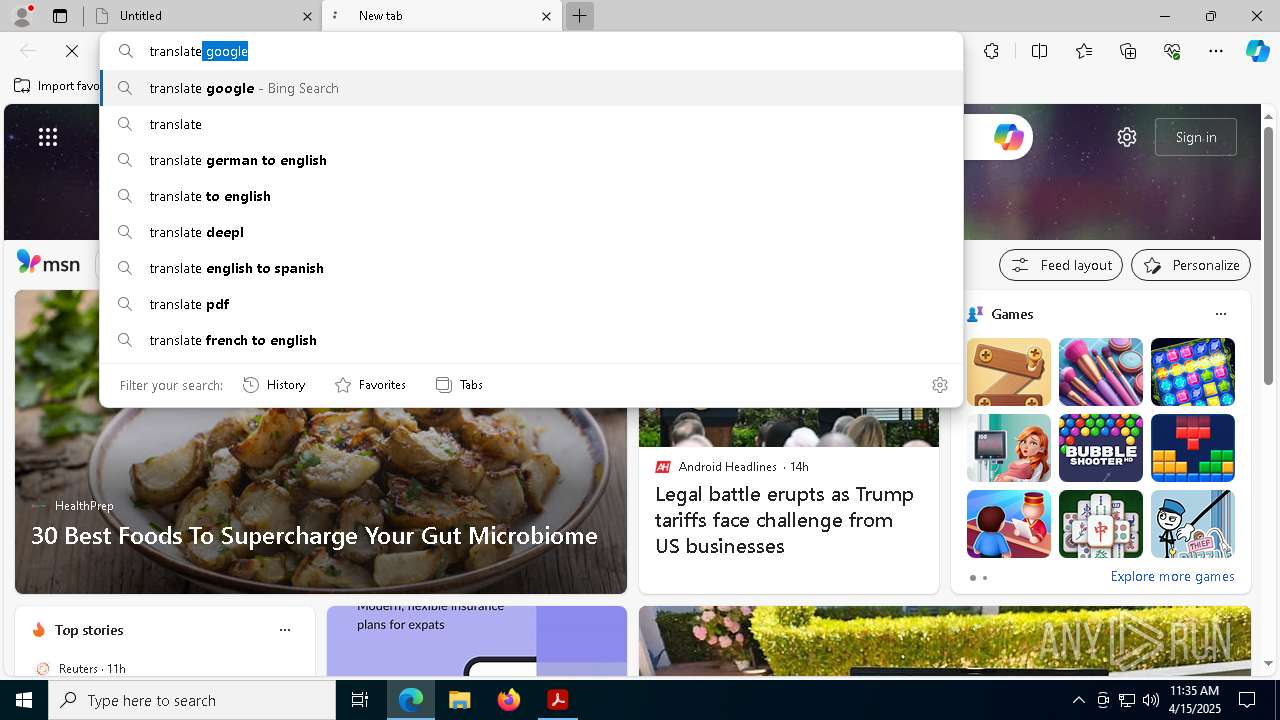The height and width of the screenshot is (720, 1280).
Task: Open Task View from taskbar
Action: [x=360, y=700]
